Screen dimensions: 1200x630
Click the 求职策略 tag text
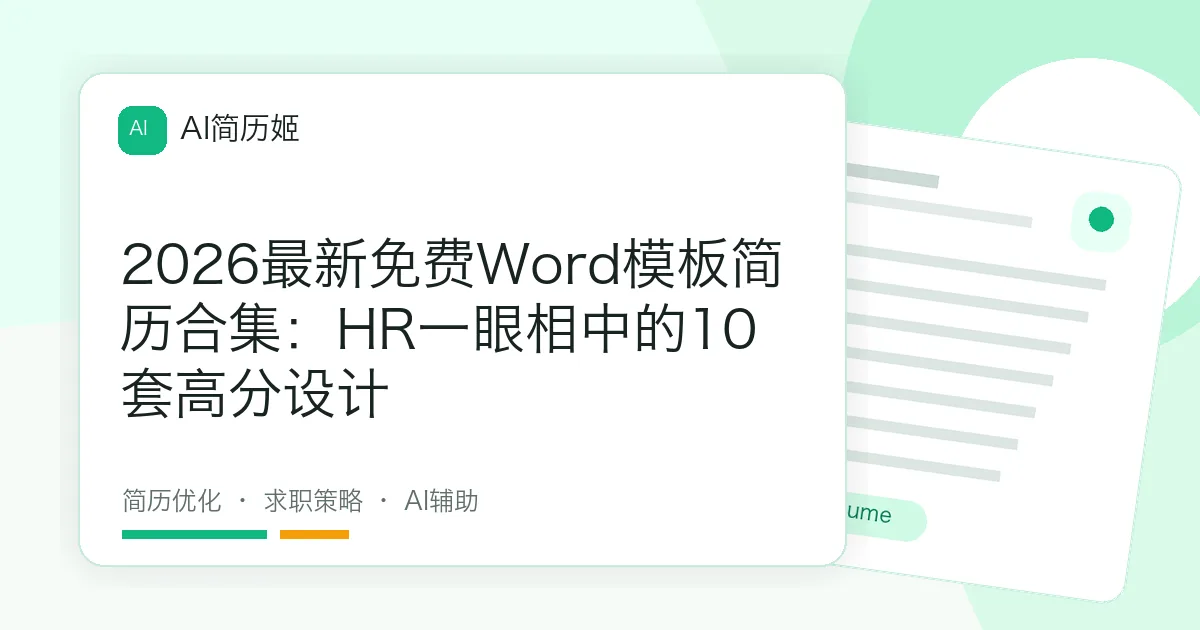click(313, 501)
